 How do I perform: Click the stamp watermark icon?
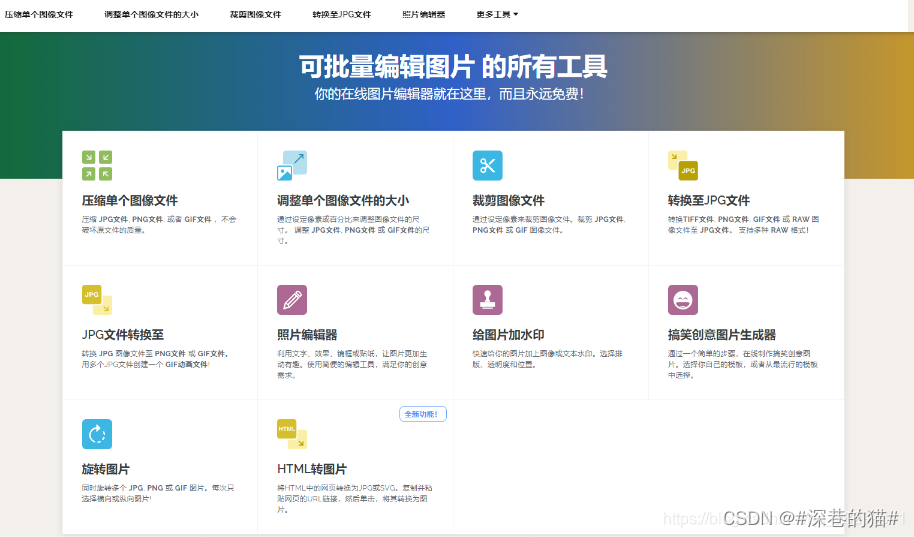[x=487, y=300]
